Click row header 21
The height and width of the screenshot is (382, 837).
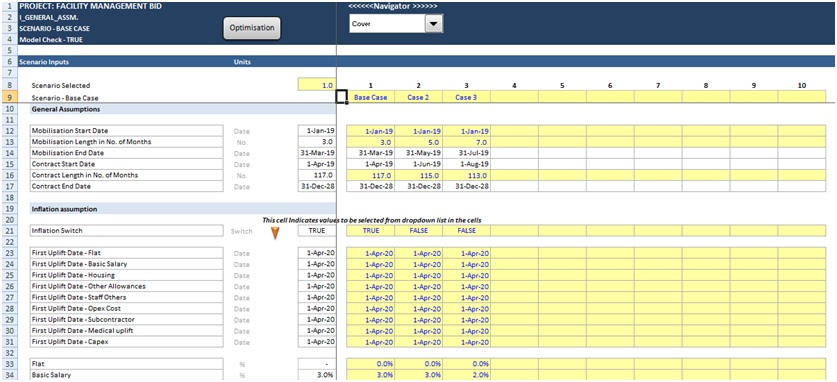click(9, 231)
